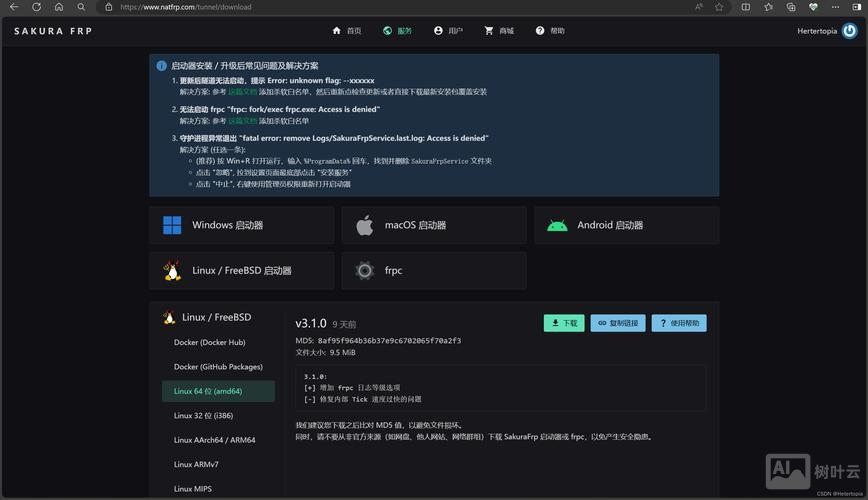The image size is (868, 500).
Task: Select the Android 启动器 card
Action: 627,225
